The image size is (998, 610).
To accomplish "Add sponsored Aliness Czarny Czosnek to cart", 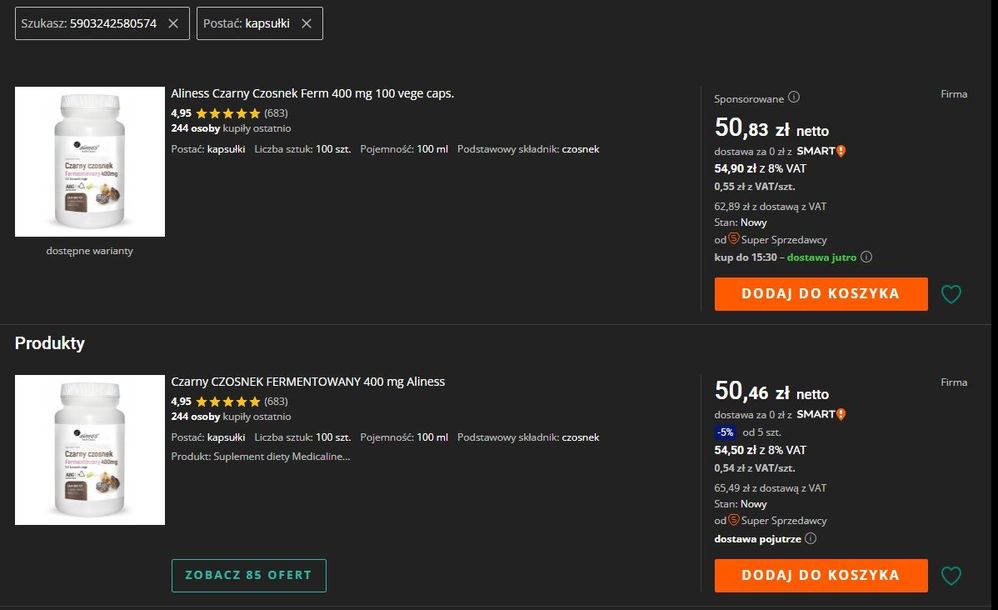I will [x=820, y=294].
